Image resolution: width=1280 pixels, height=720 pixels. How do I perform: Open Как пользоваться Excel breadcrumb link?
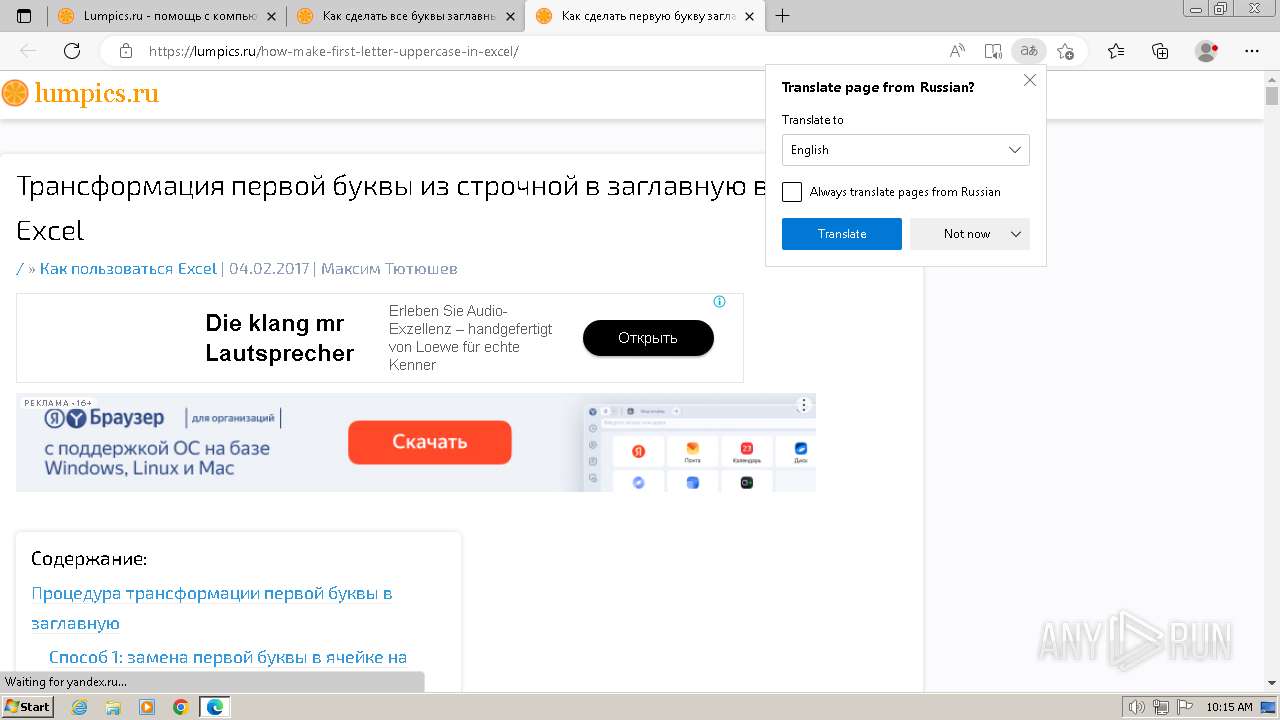click(x=128, y=268)
